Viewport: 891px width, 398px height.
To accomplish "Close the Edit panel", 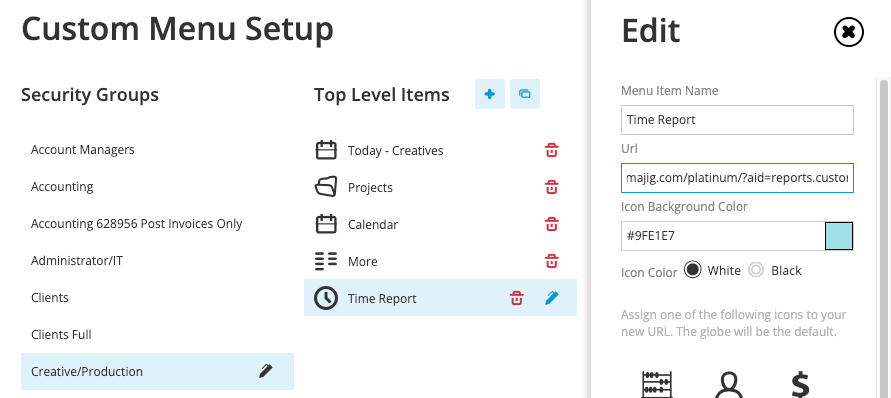I will pos(848,32).
